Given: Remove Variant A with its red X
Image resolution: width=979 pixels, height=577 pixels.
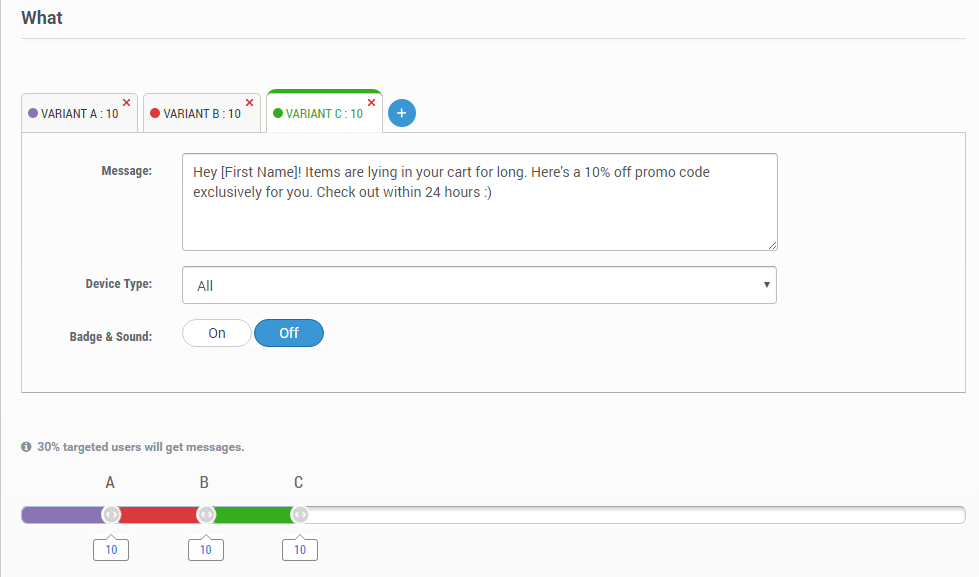Looking at the screenshot, I should pos(126,103).
